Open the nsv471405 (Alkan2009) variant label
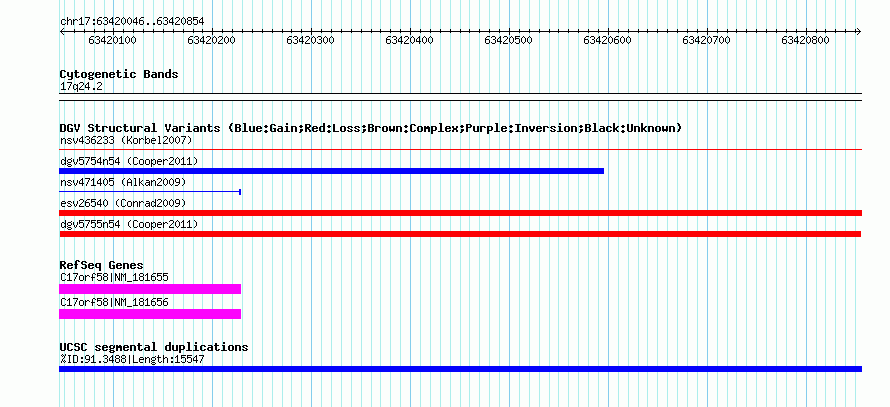Screen dimensions: 890x407 (123, 182)
